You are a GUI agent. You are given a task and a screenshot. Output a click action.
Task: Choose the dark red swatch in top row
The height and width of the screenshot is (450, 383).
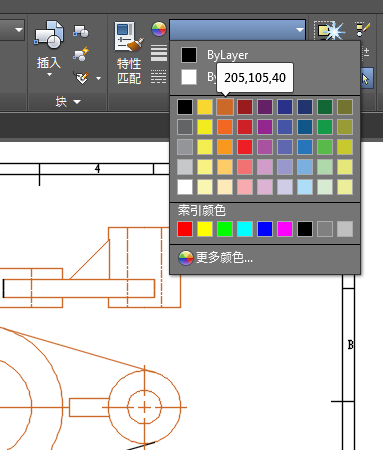pos(245,107)
